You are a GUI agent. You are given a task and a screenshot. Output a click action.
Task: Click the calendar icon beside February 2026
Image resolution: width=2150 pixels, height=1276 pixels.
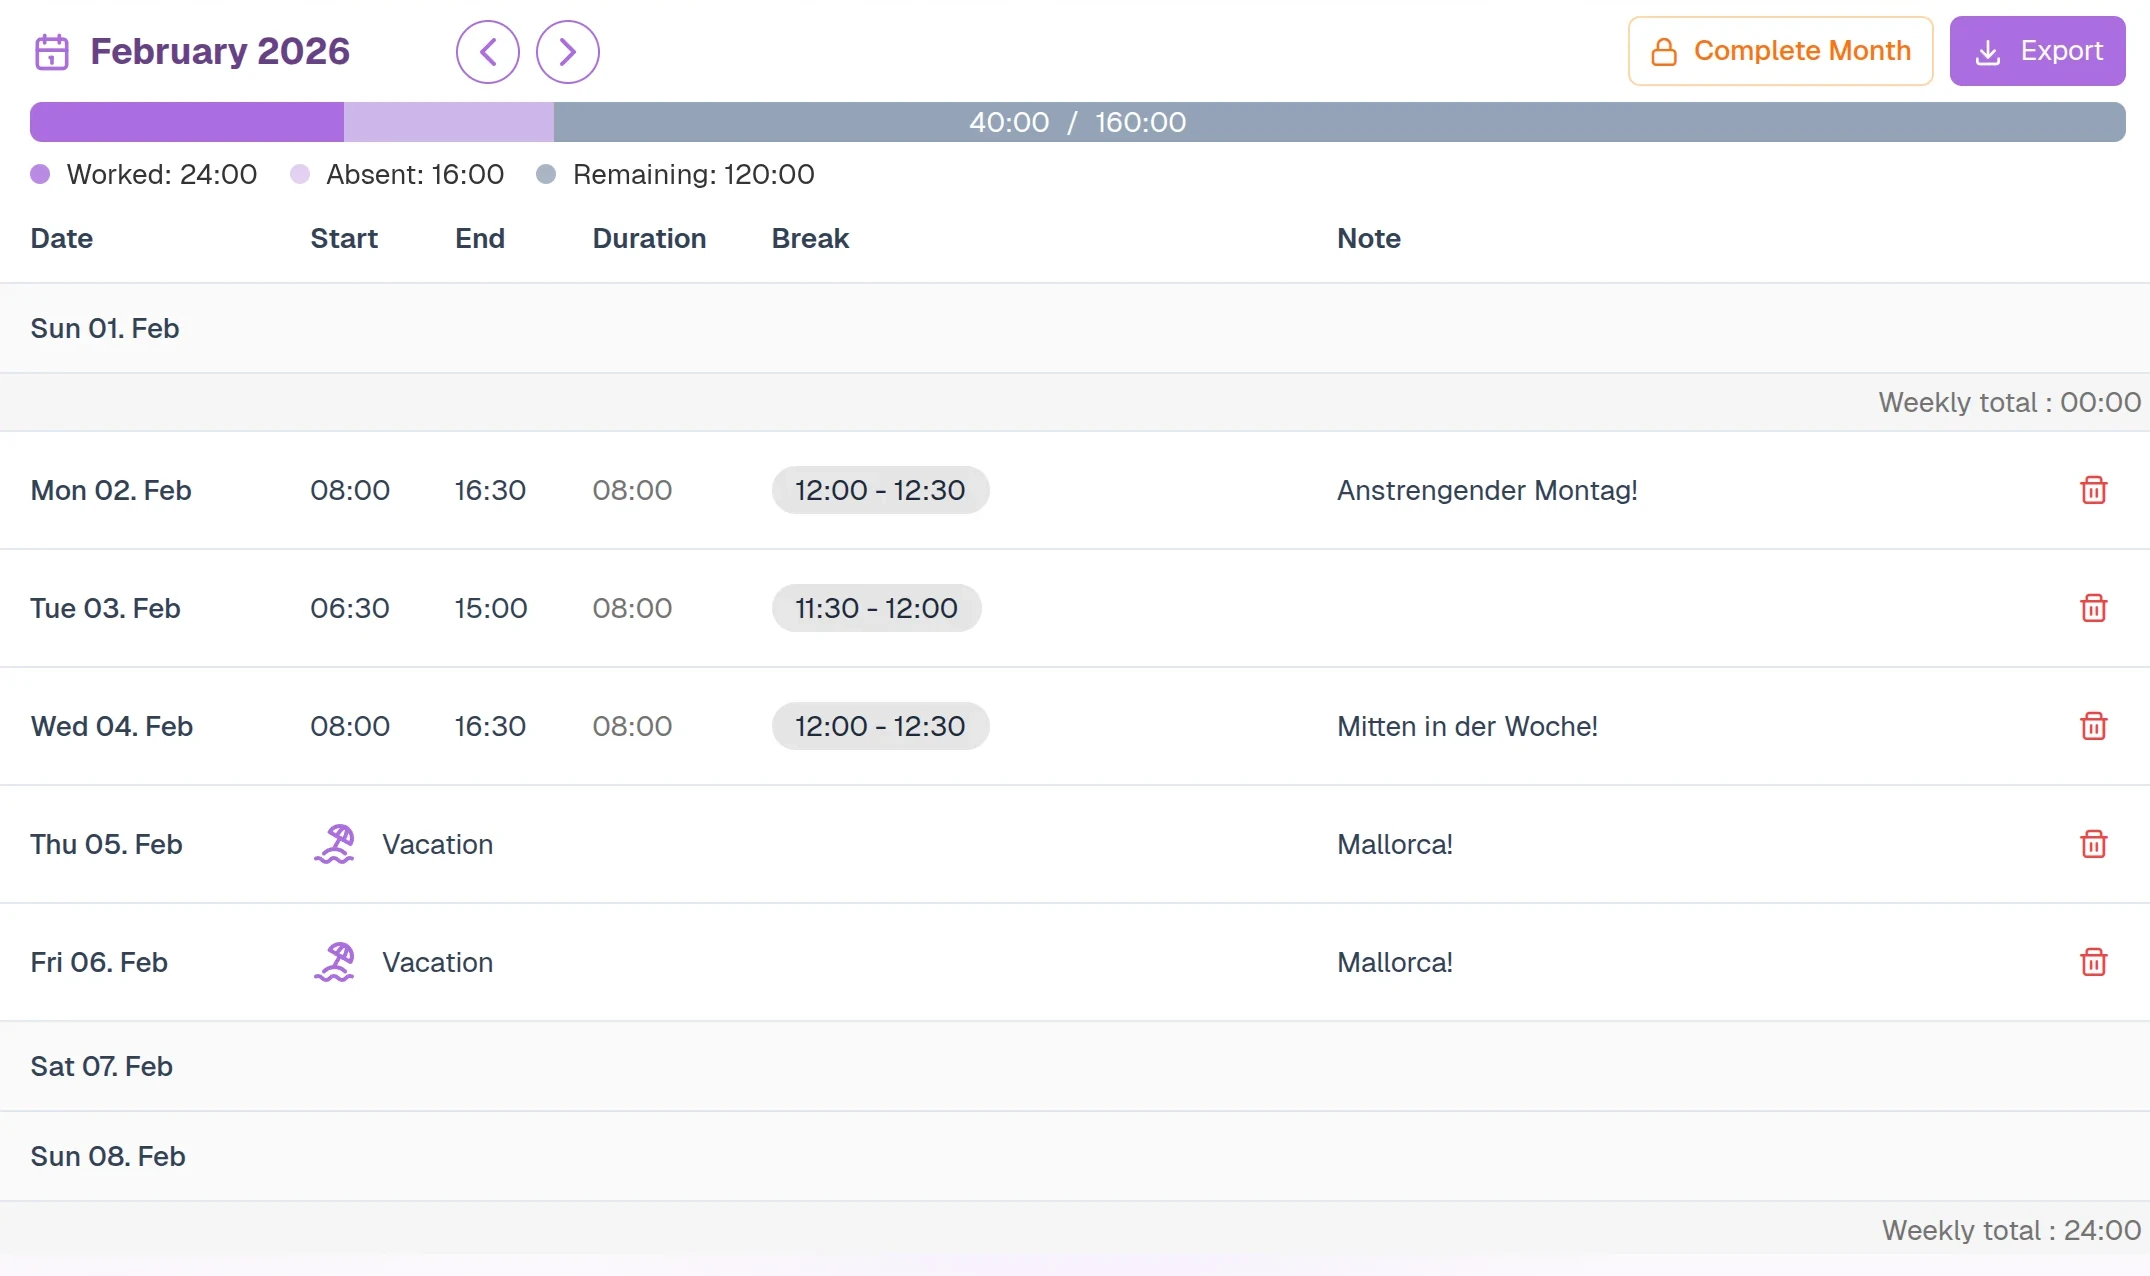pyautogui.click(x=52, y=52)
